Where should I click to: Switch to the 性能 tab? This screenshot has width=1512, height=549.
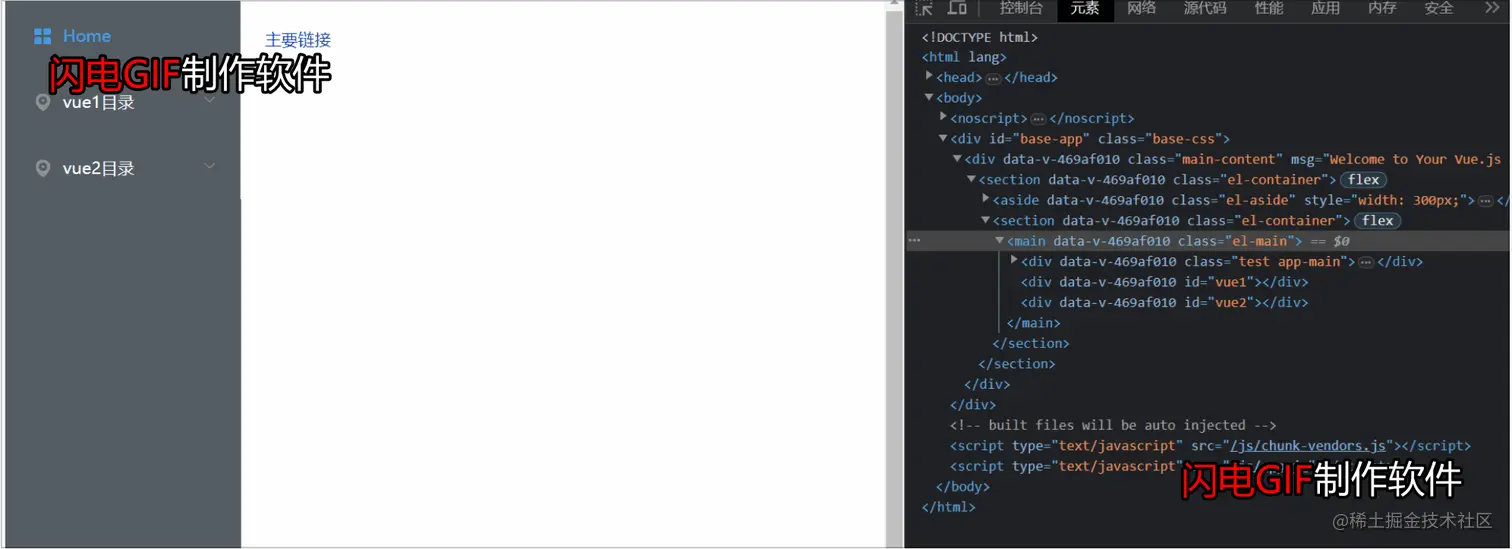pos(1269,8)
